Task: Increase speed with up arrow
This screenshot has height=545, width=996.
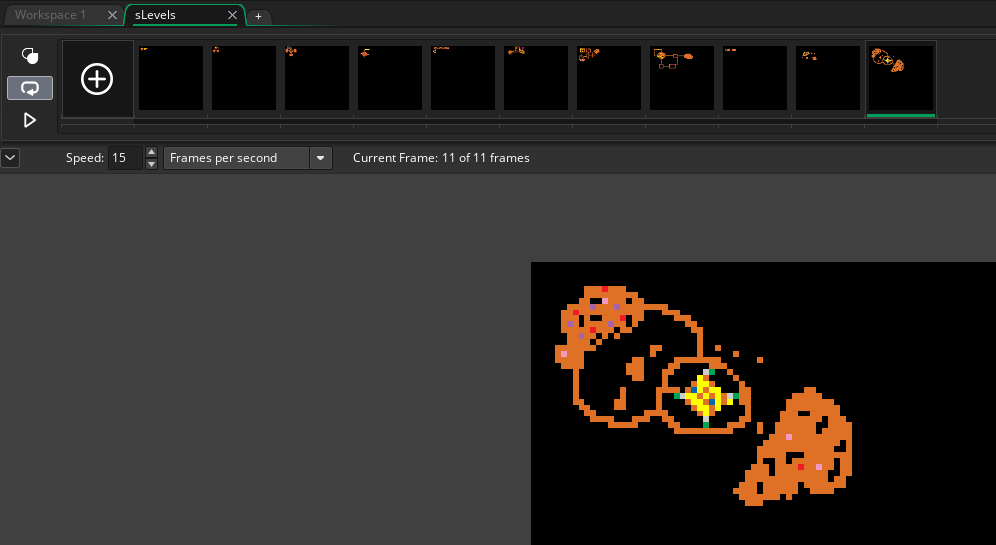Action: point(151,152)
